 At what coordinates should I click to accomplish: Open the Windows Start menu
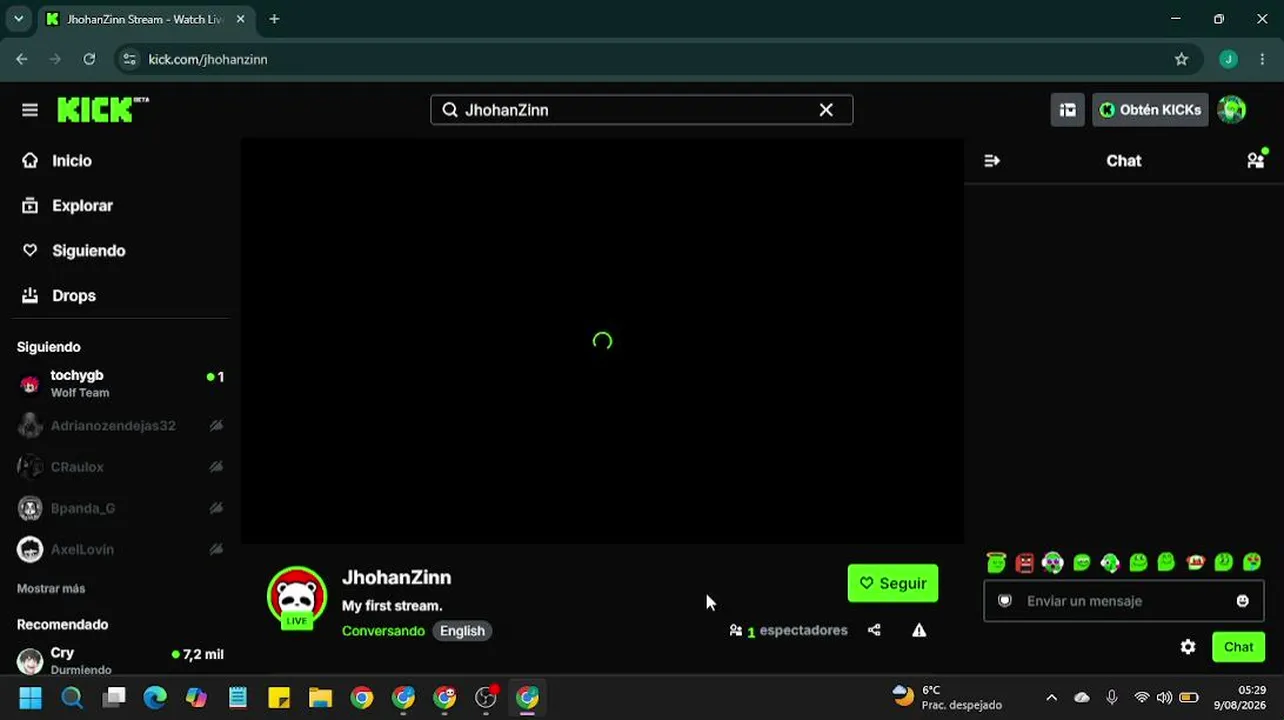[30, 697]
